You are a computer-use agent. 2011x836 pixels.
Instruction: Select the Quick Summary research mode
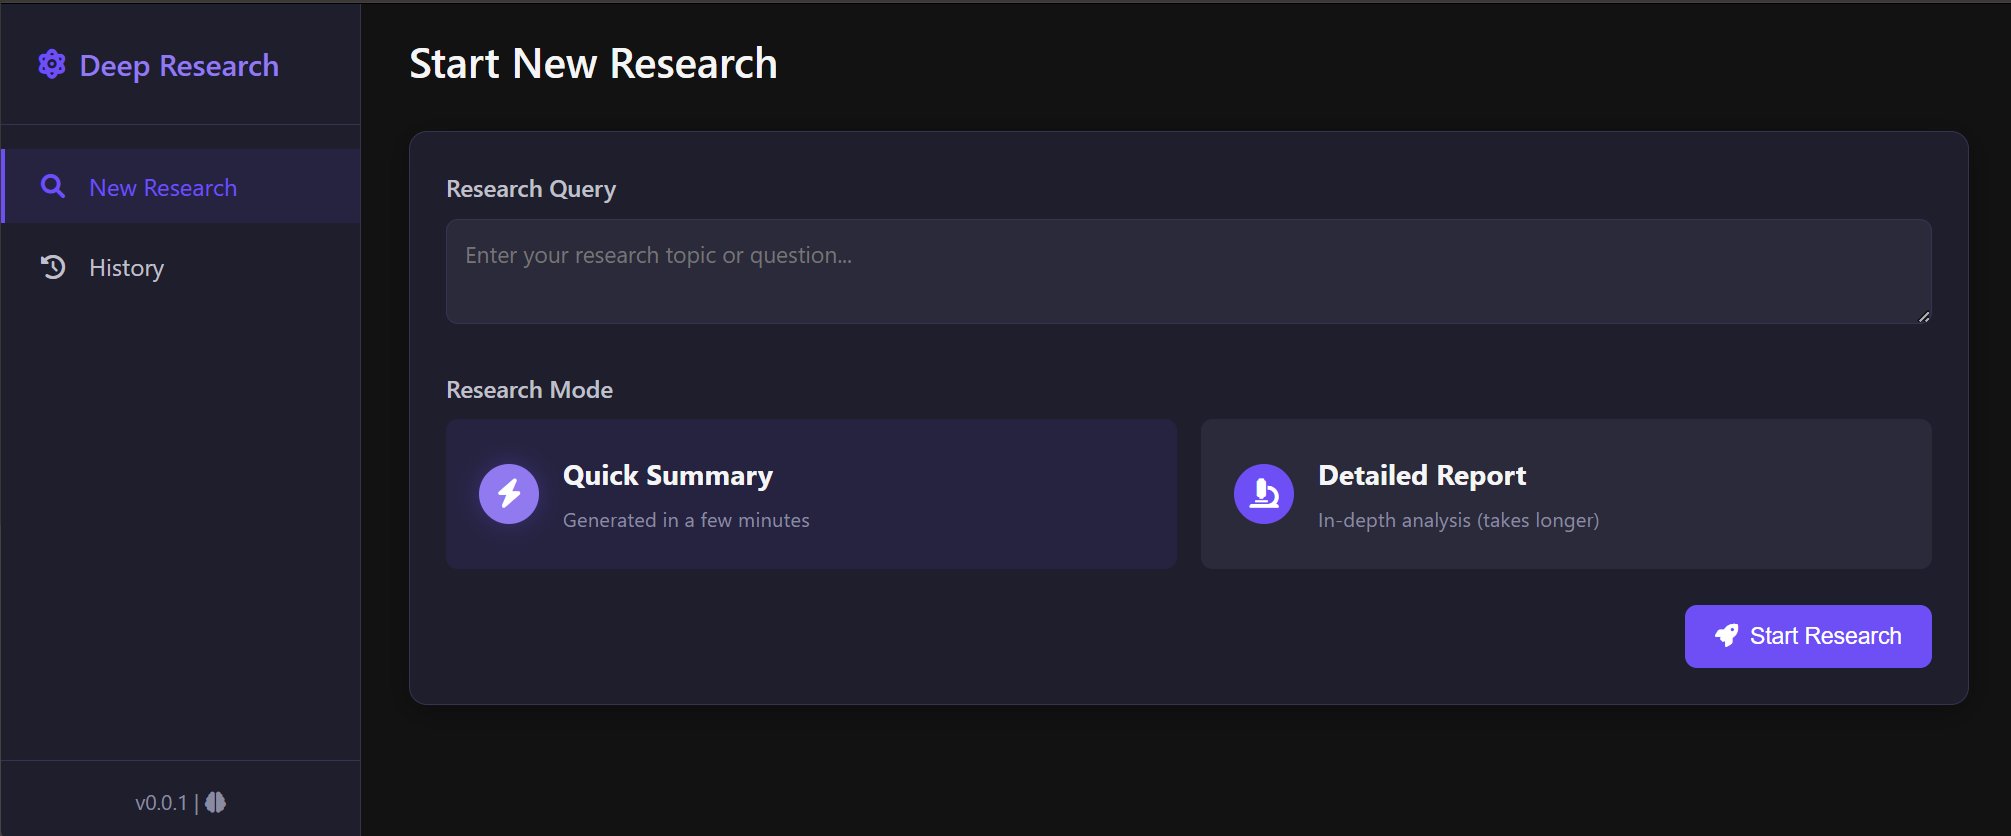pos(811,494)
